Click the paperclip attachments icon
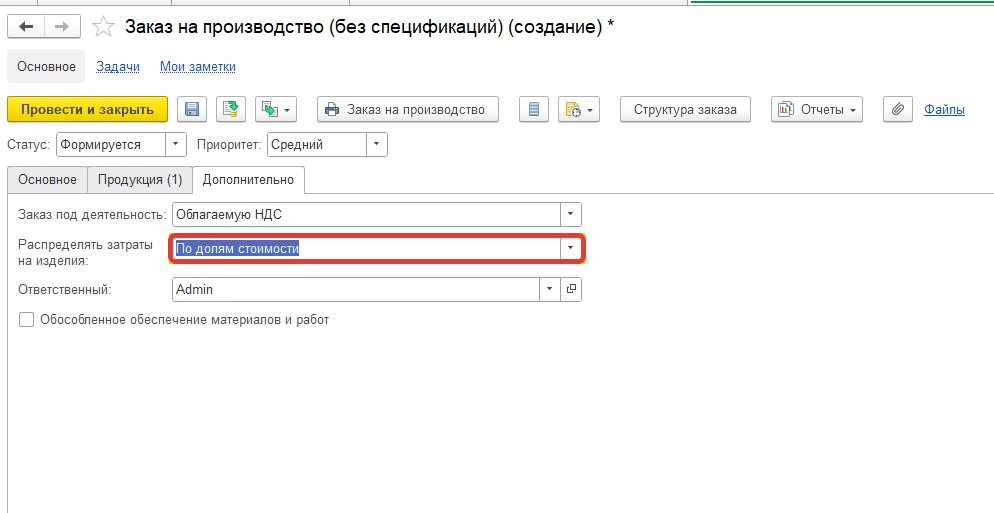The height and width of the screenshot is (513, 994). 898,109
